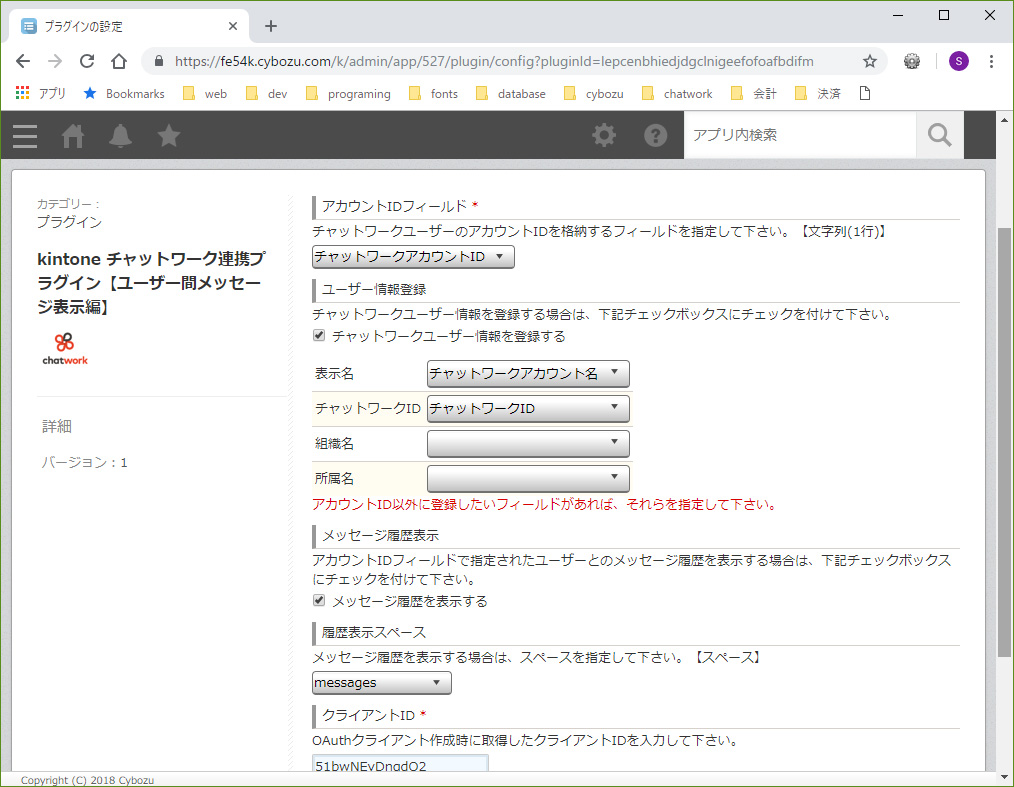Click the address bar URL

point(494,61)
